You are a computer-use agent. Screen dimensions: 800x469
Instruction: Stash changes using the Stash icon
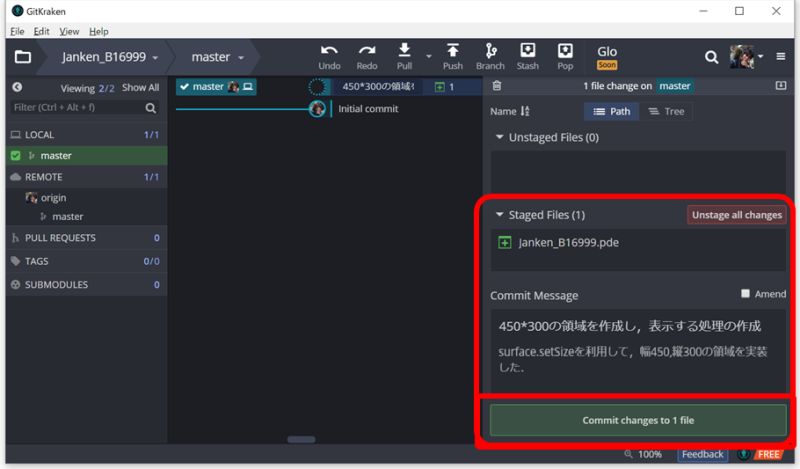pyautogui.click(x=527, y=56)
